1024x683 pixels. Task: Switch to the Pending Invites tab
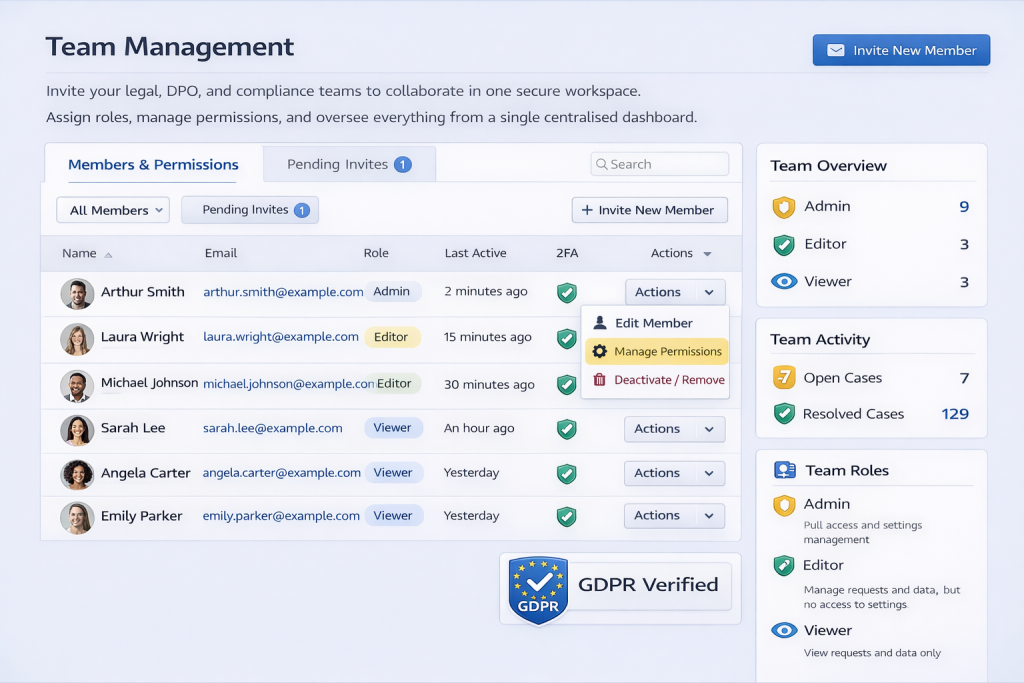point(348,164)
